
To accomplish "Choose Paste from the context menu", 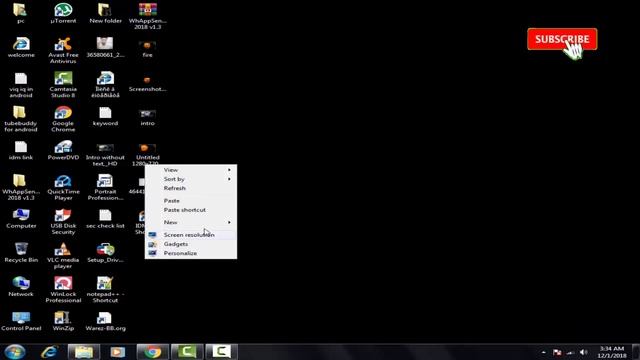I will click(191, 200).
